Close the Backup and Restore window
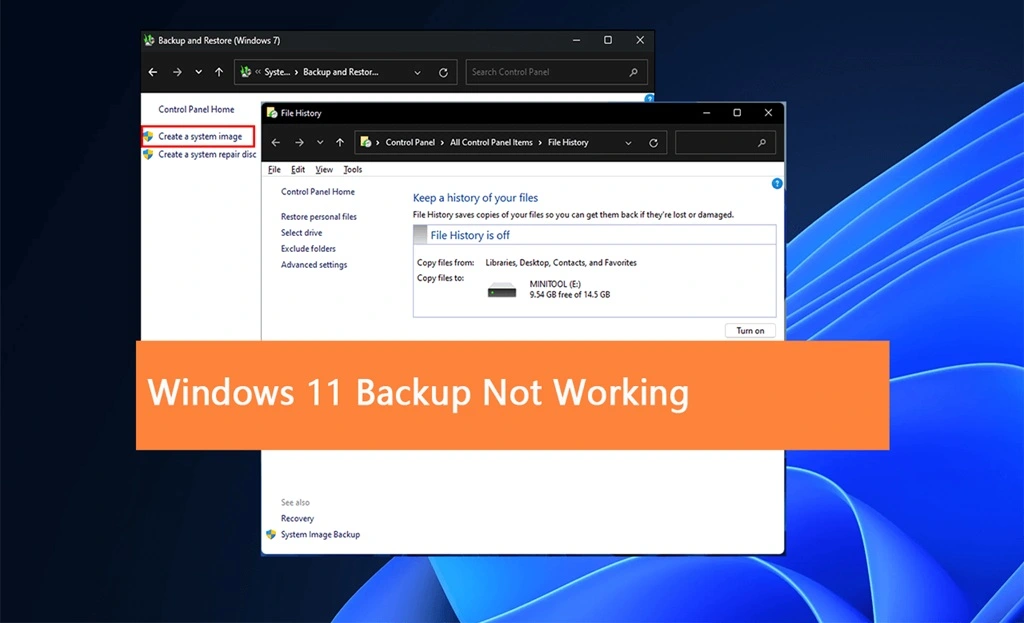The width and height of the screenshot is (1024, 623). click(640, 40)
